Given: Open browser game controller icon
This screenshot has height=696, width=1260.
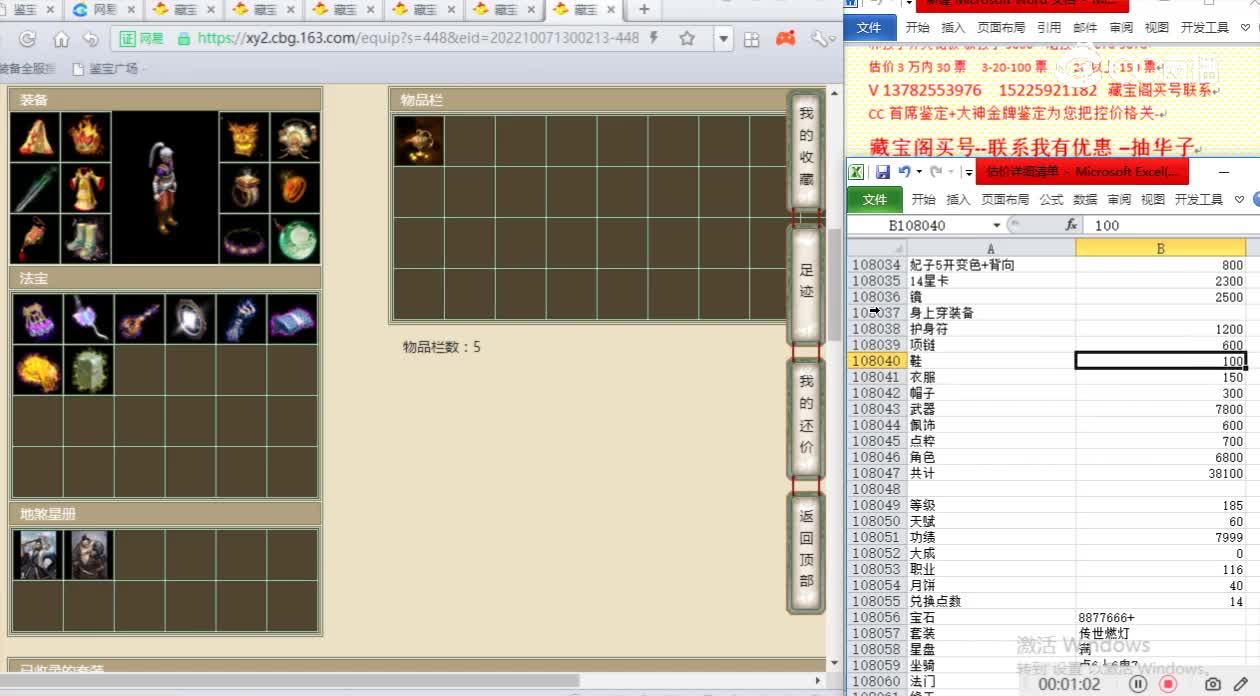Looking at the screenshot, I should click(x=786, y=39).
